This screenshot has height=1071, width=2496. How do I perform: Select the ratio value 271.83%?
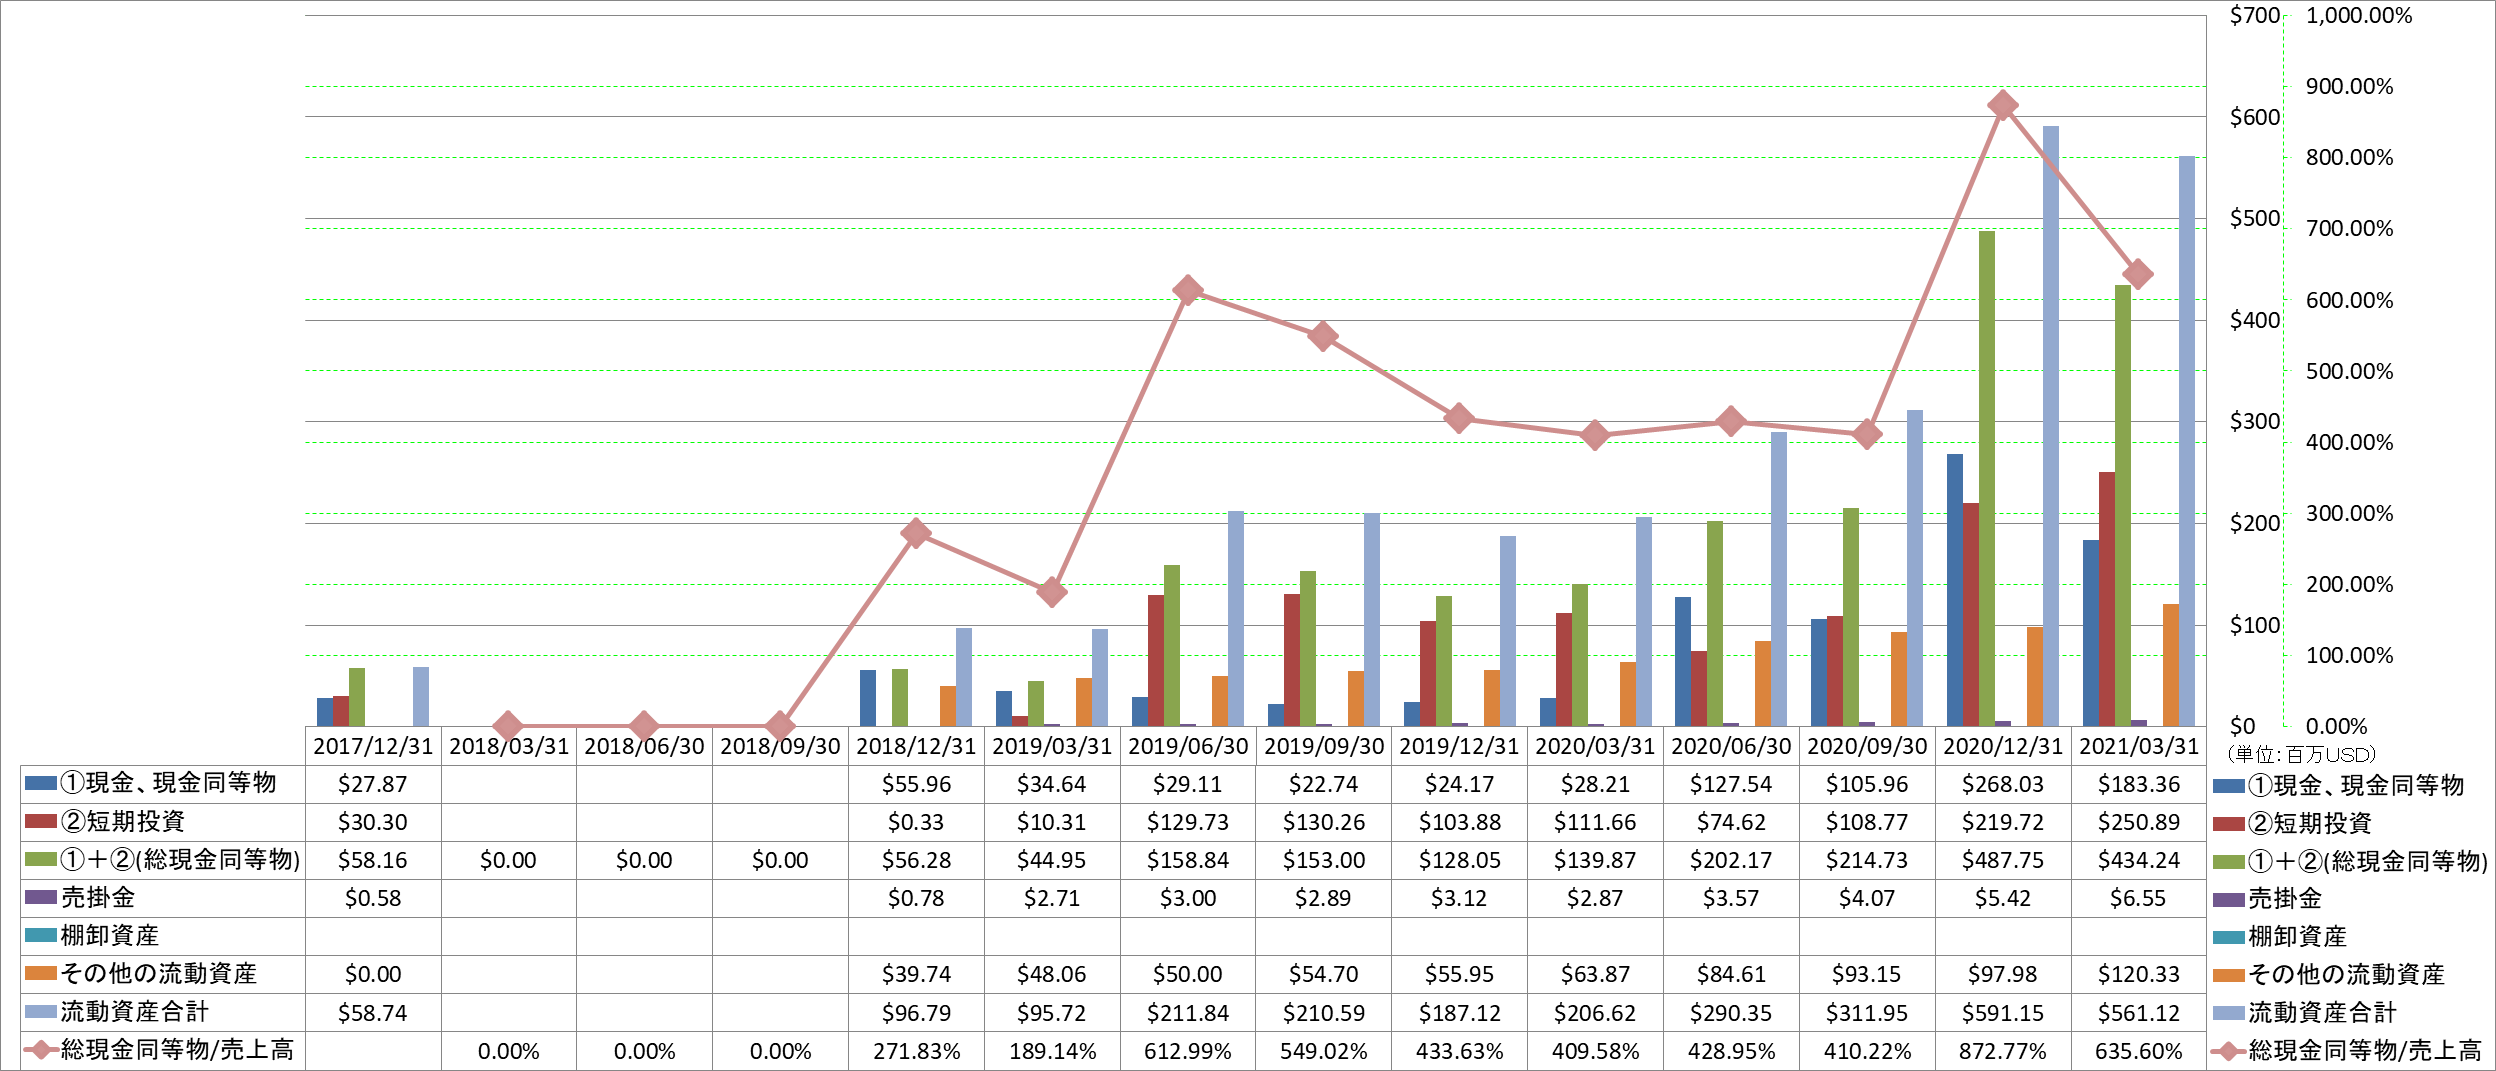(x=916, y=1051)
